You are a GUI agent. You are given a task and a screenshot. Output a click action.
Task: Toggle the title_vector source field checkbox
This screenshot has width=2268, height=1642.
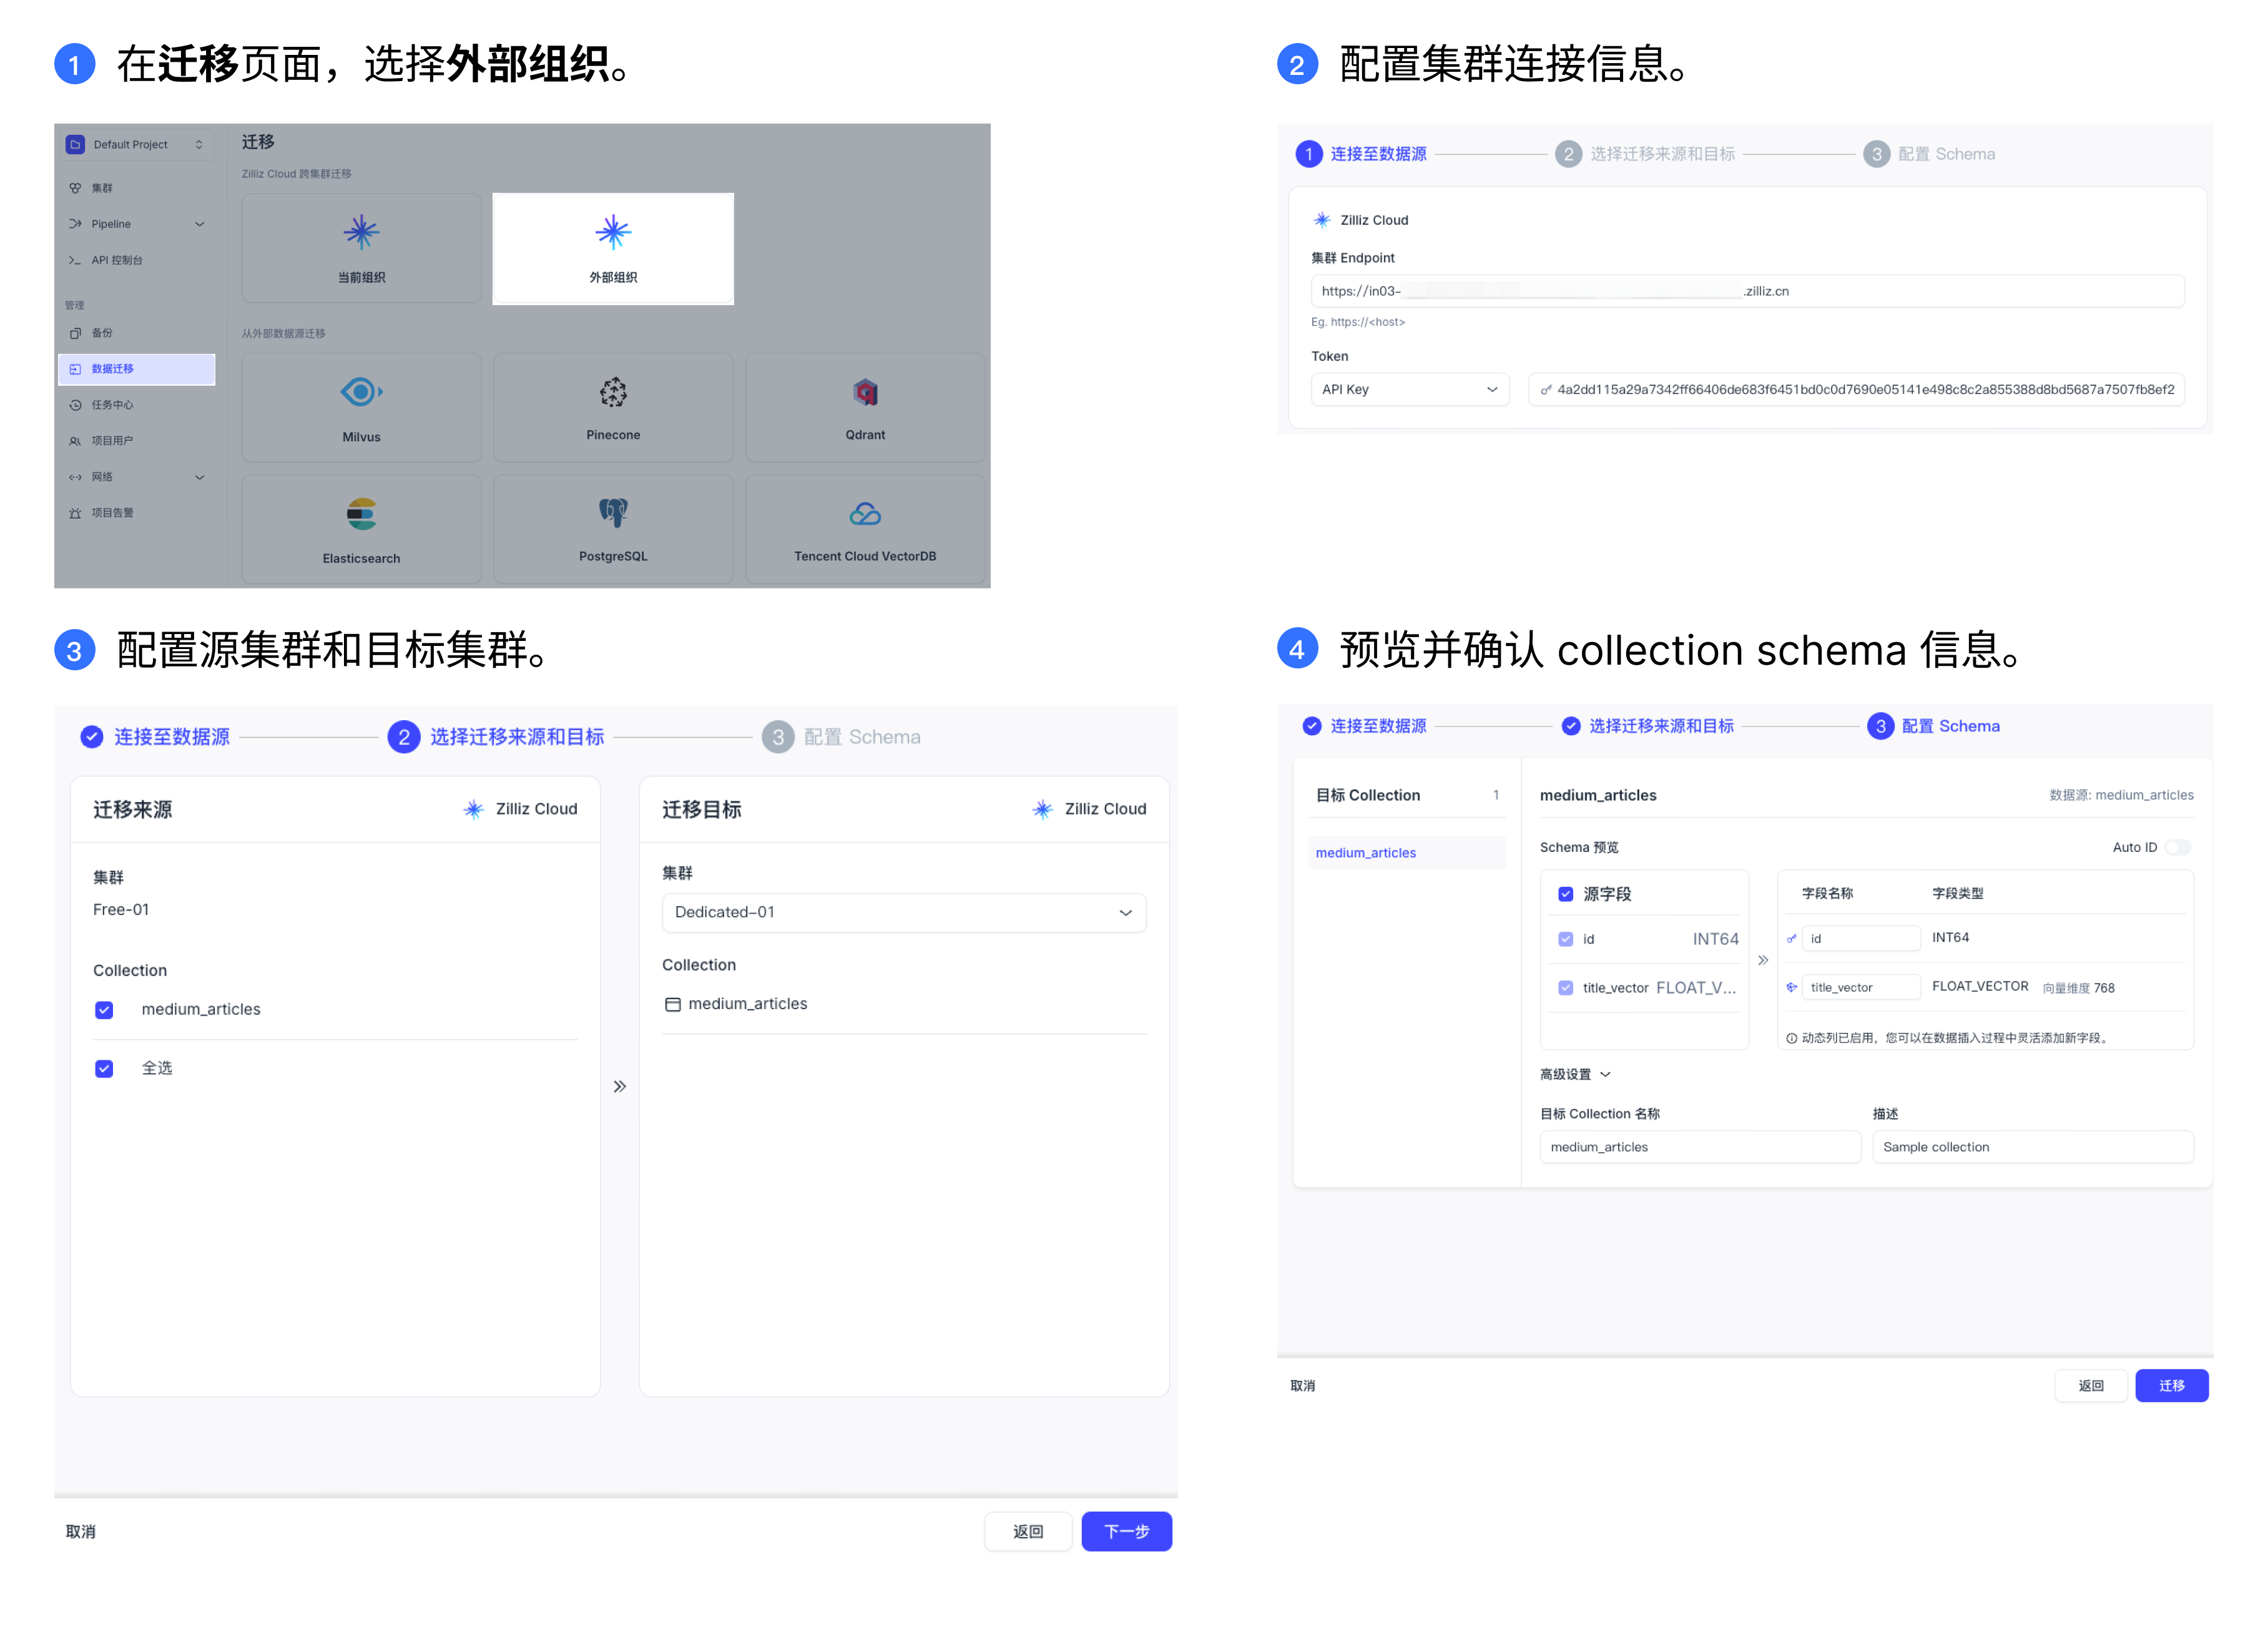click(1566, 989)
